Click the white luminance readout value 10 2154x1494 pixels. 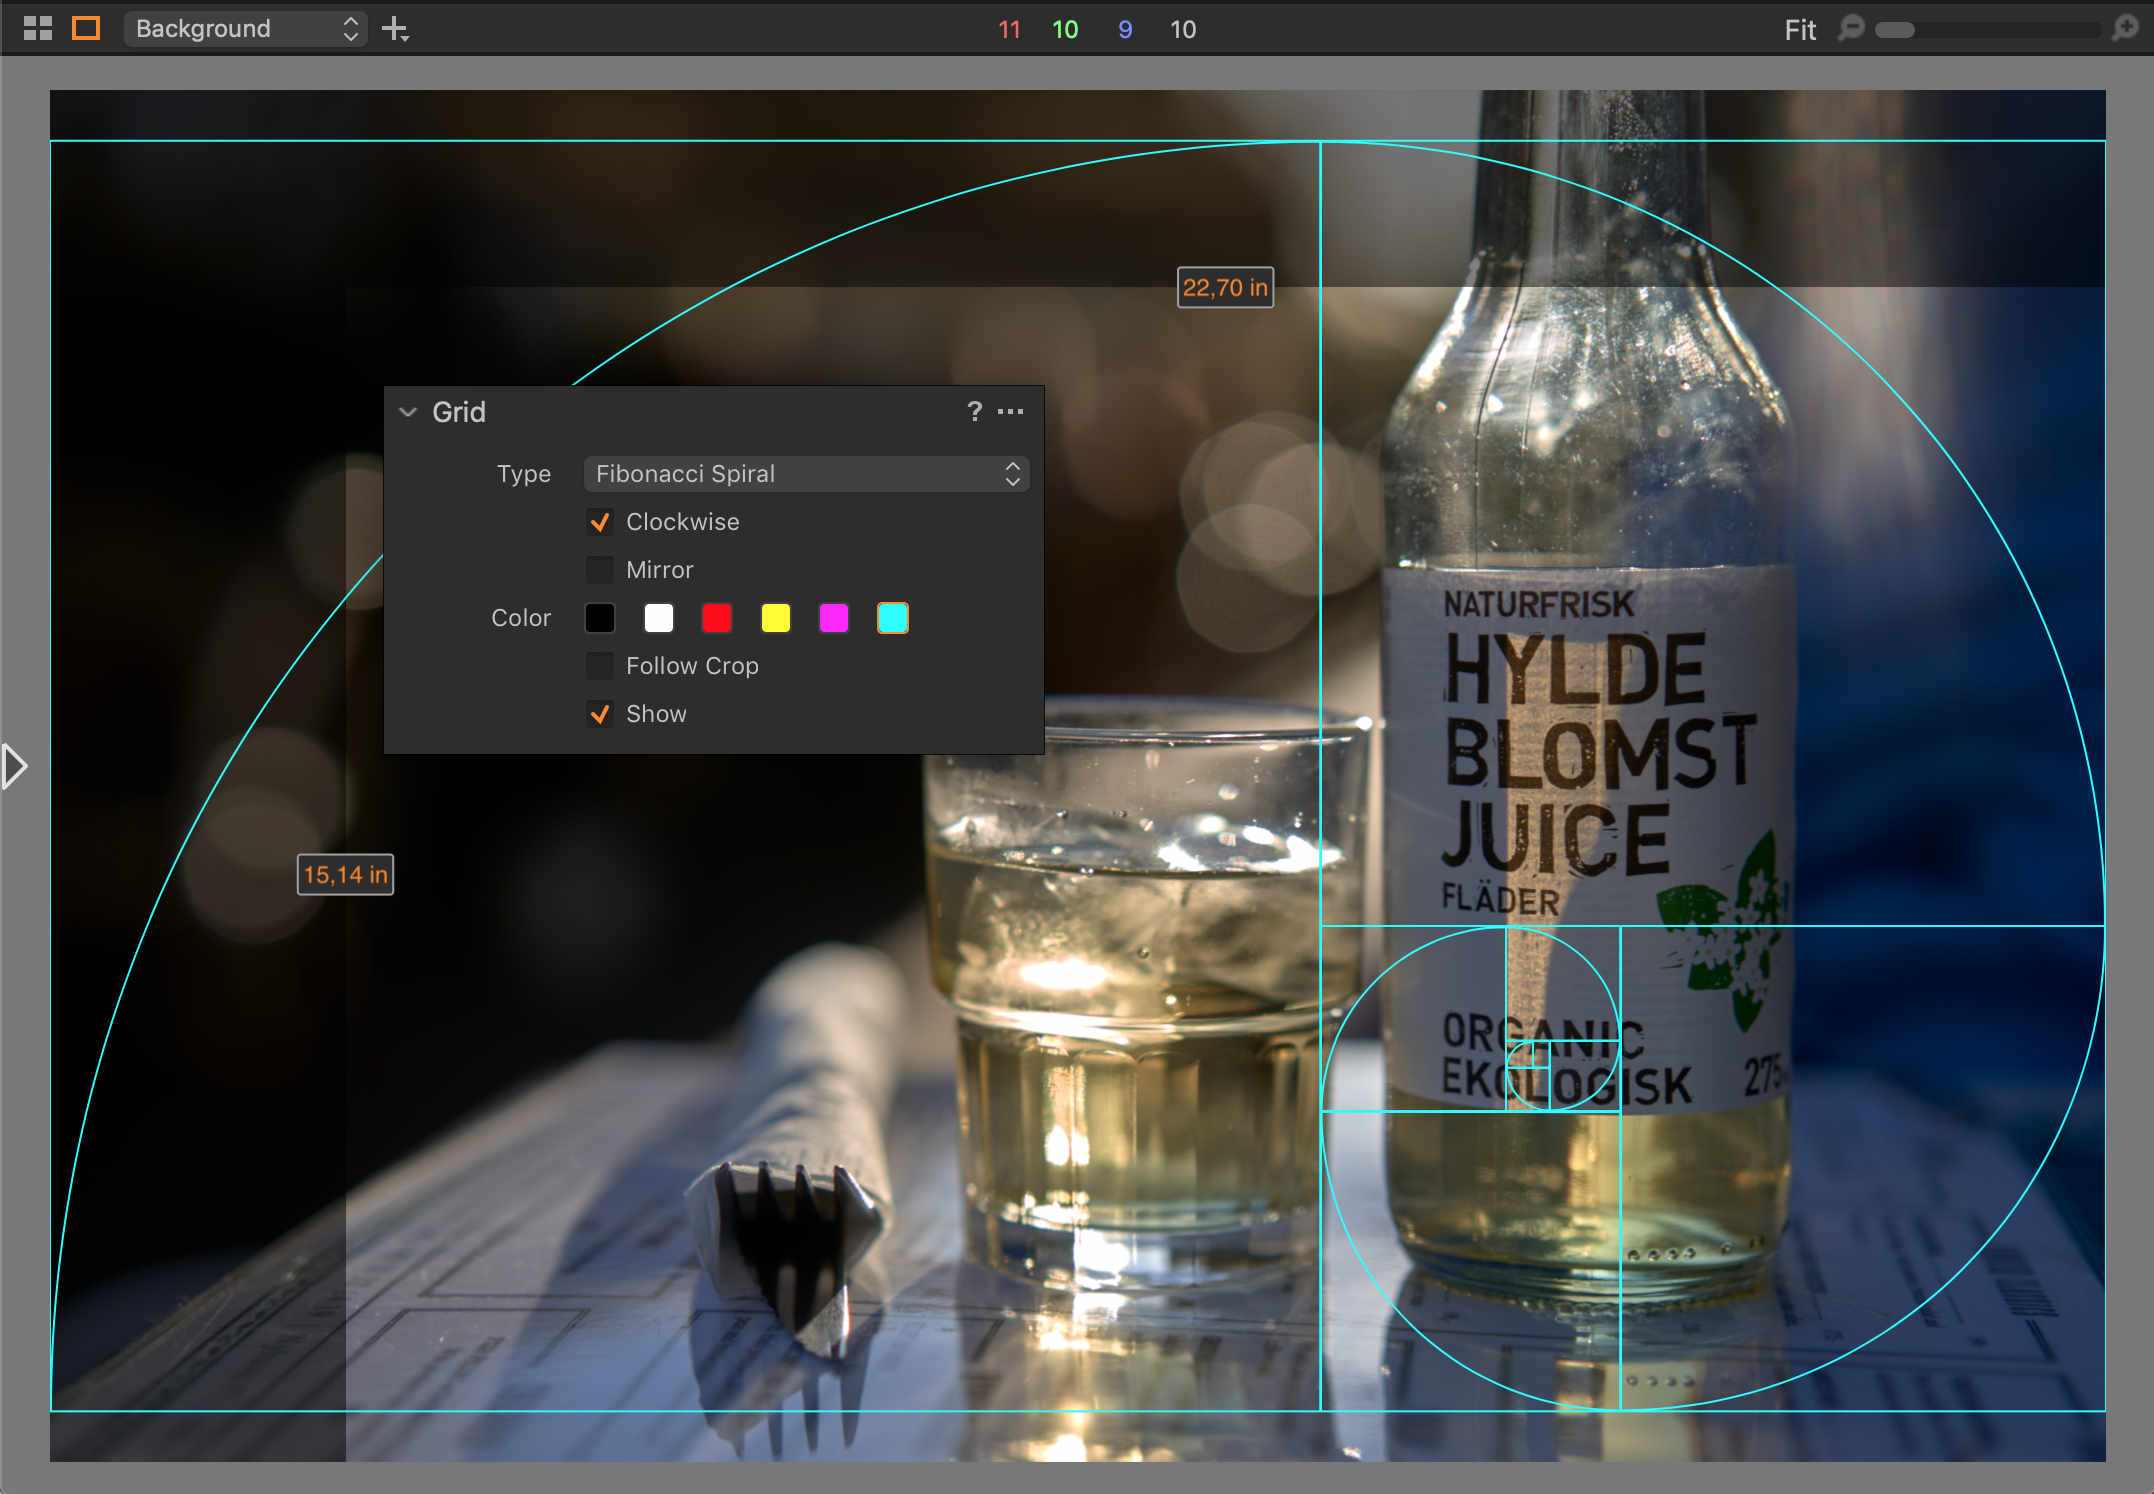tap(1183, 30)
